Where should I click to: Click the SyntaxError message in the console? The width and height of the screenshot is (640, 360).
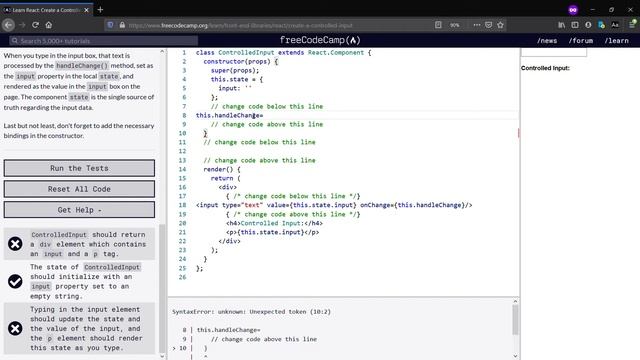coord(251,312)
